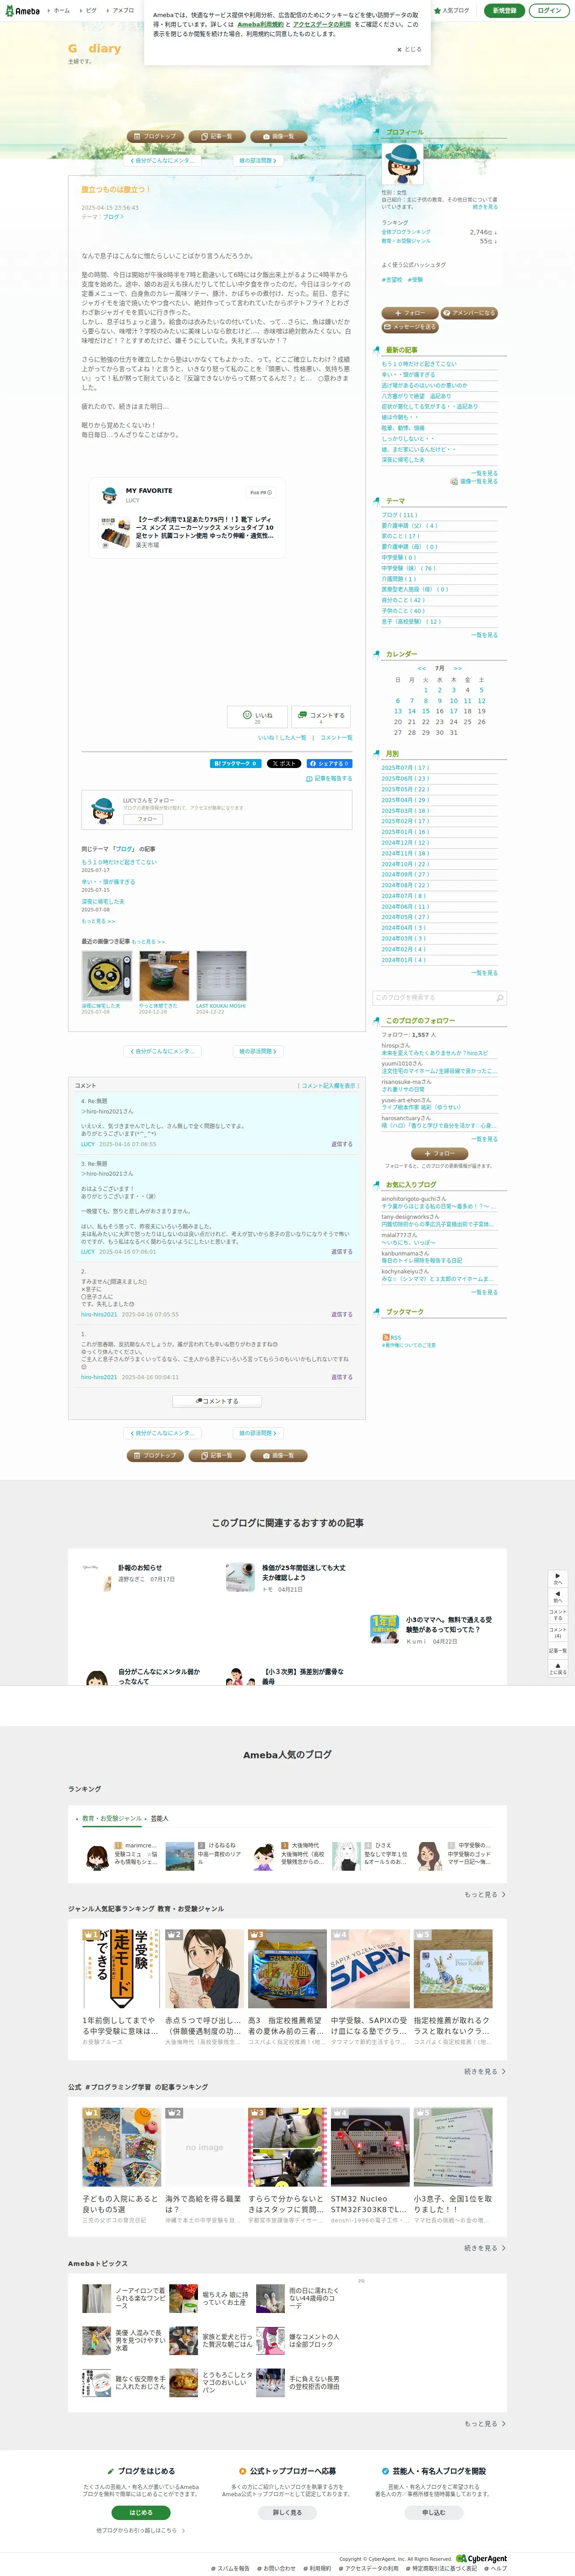Click the いいね smiley like button
Image resolution: width=575 pixels, height=2576 pixels.
click(x=257, y=717)
